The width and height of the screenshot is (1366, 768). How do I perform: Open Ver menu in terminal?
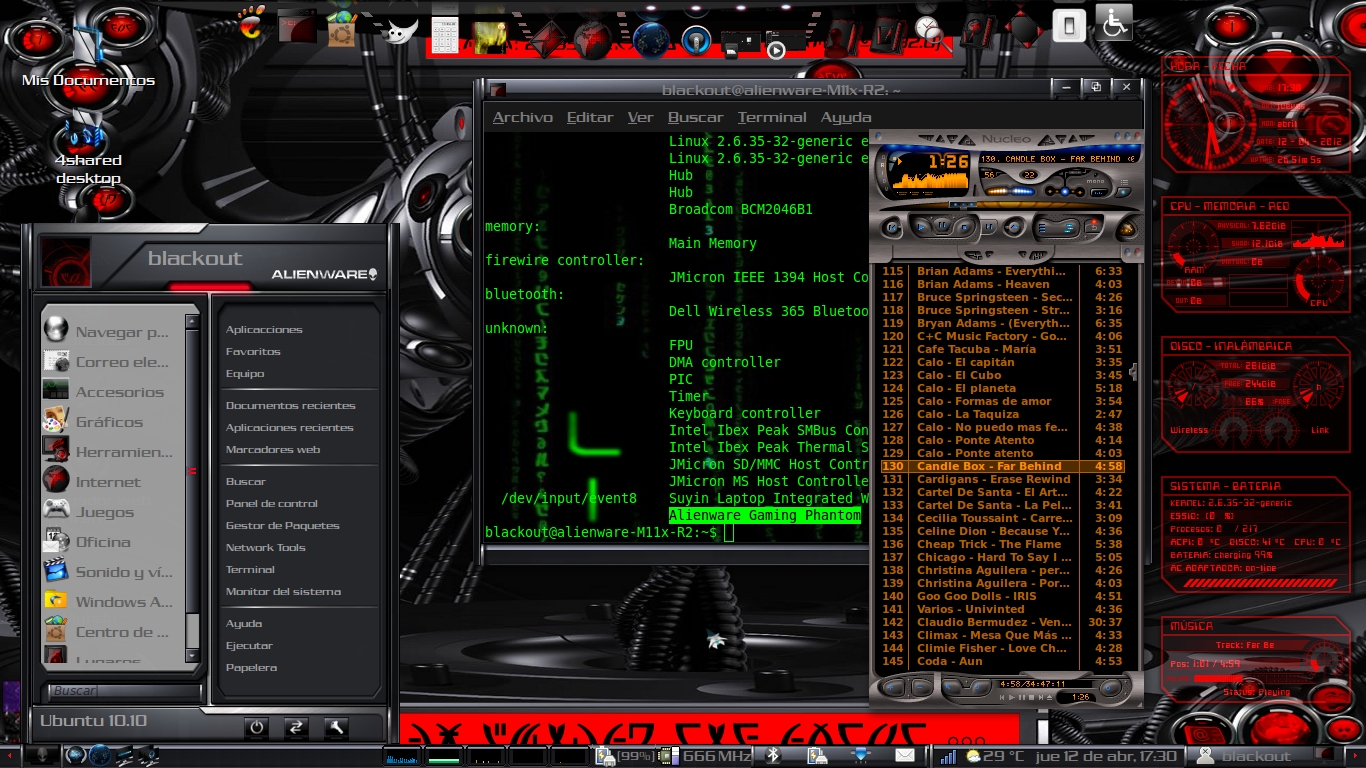click(x=640, y=117)
